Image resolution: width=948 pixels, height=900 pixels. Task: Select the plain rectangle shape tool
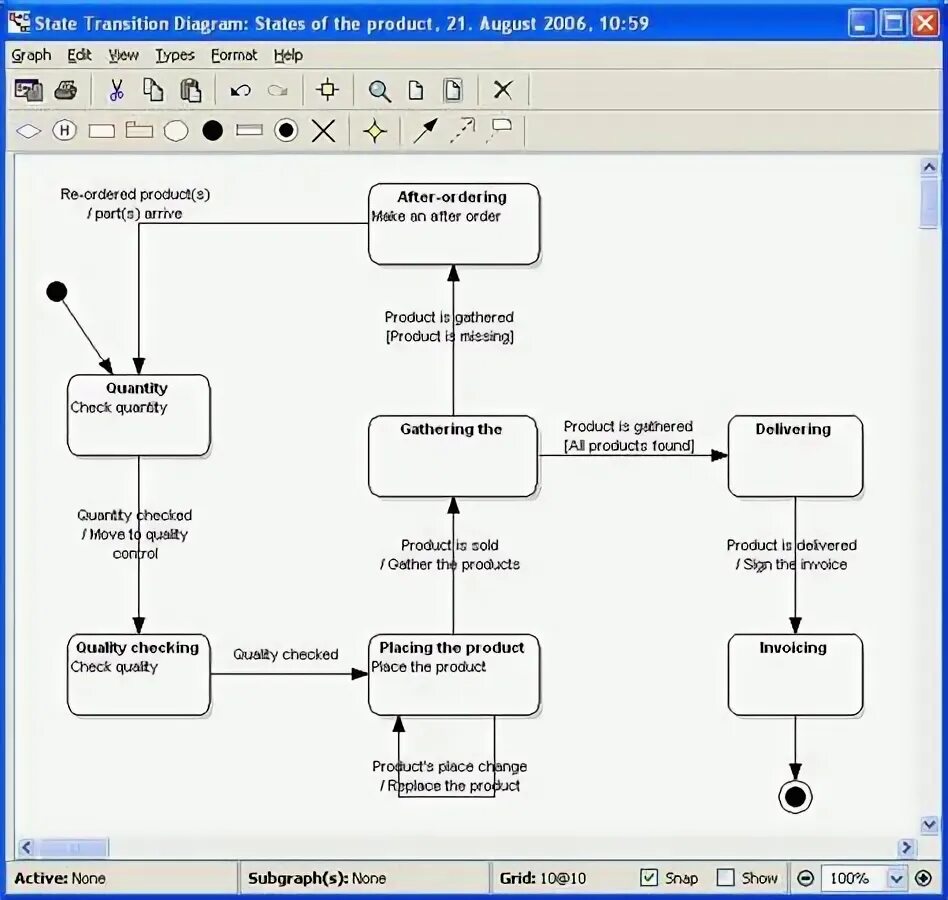click(102, 131)
